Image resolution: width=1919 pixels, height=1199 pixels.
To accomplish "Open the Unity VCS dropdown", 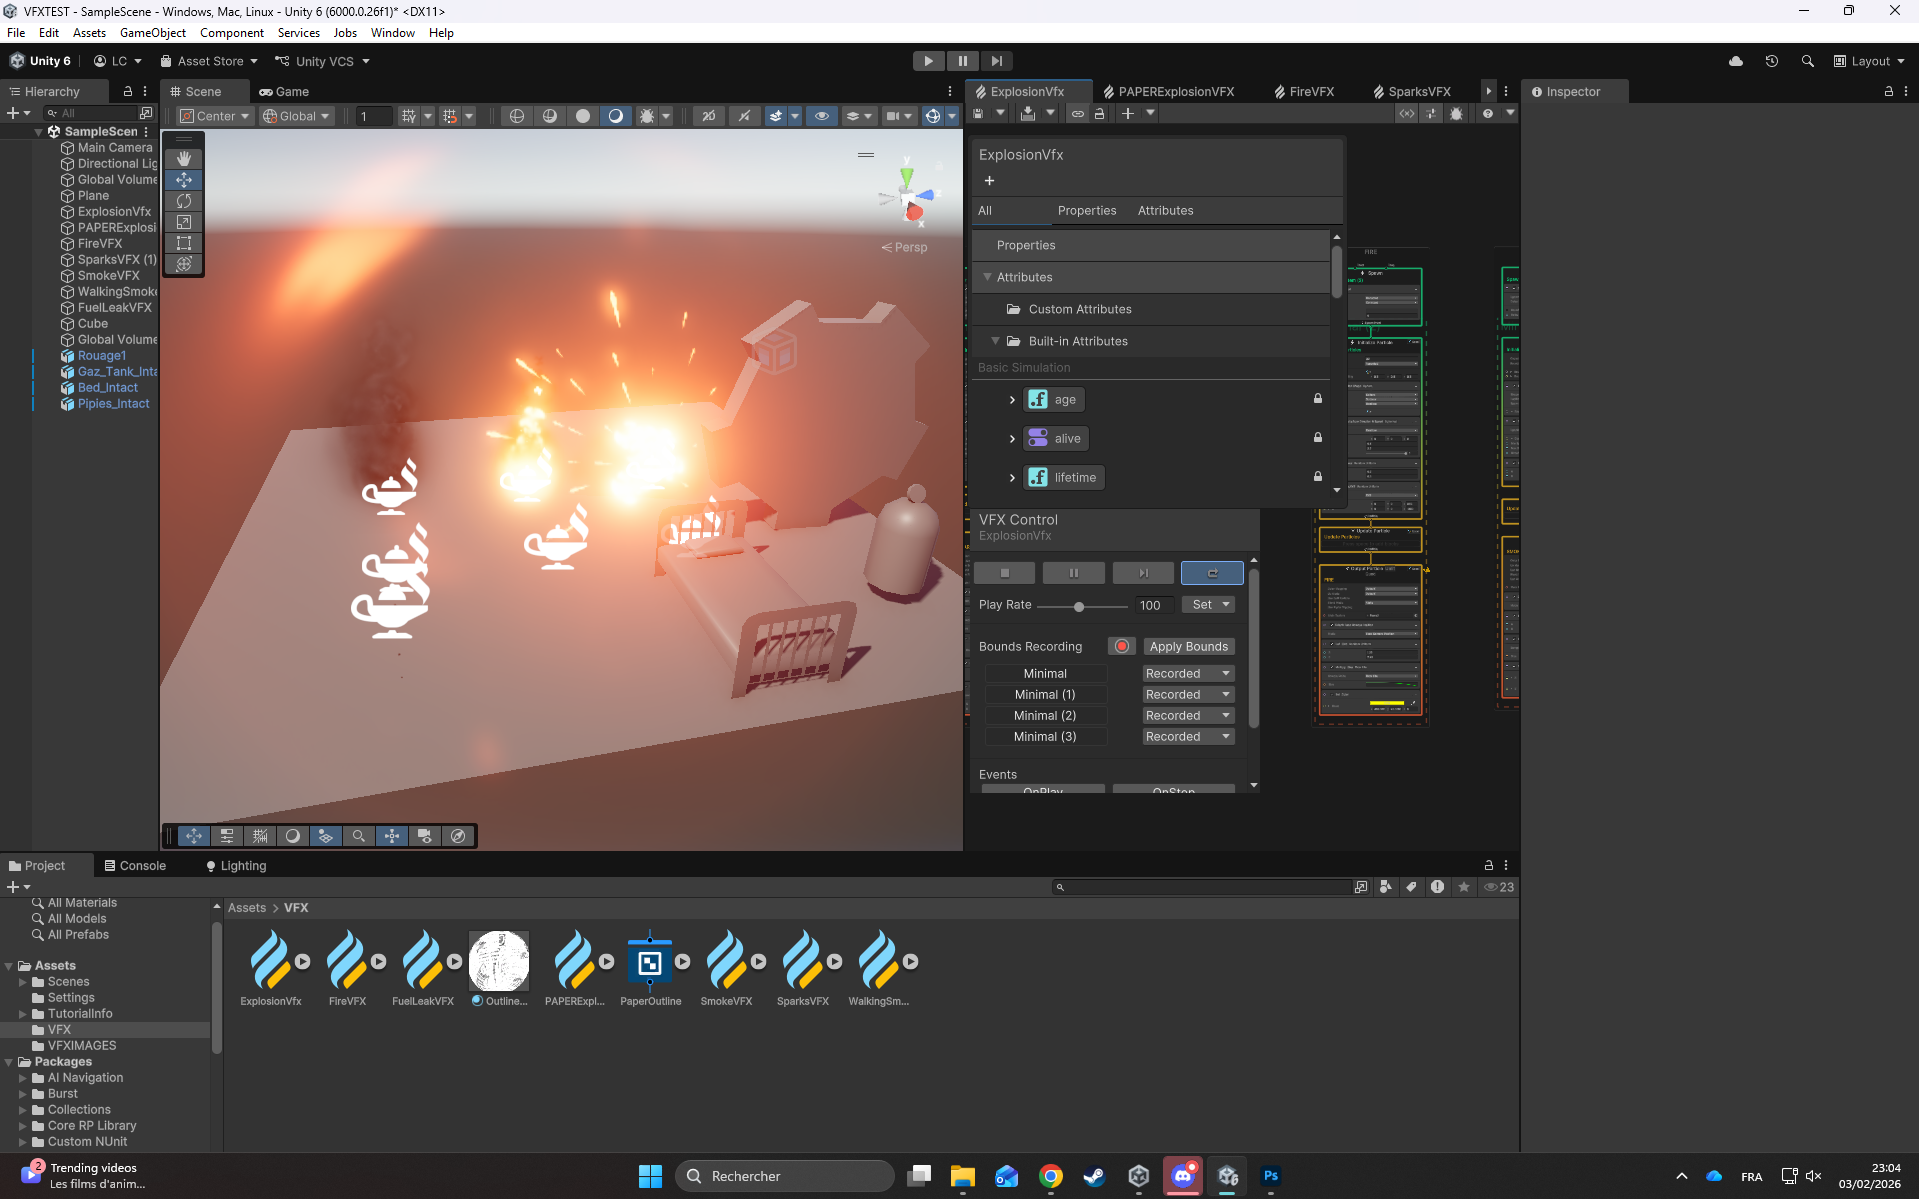I will (x=323, y=61).
